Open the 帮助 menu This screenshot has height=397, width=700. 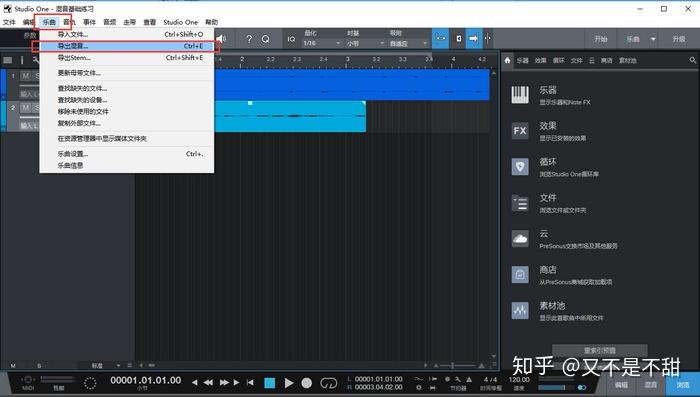212,22
